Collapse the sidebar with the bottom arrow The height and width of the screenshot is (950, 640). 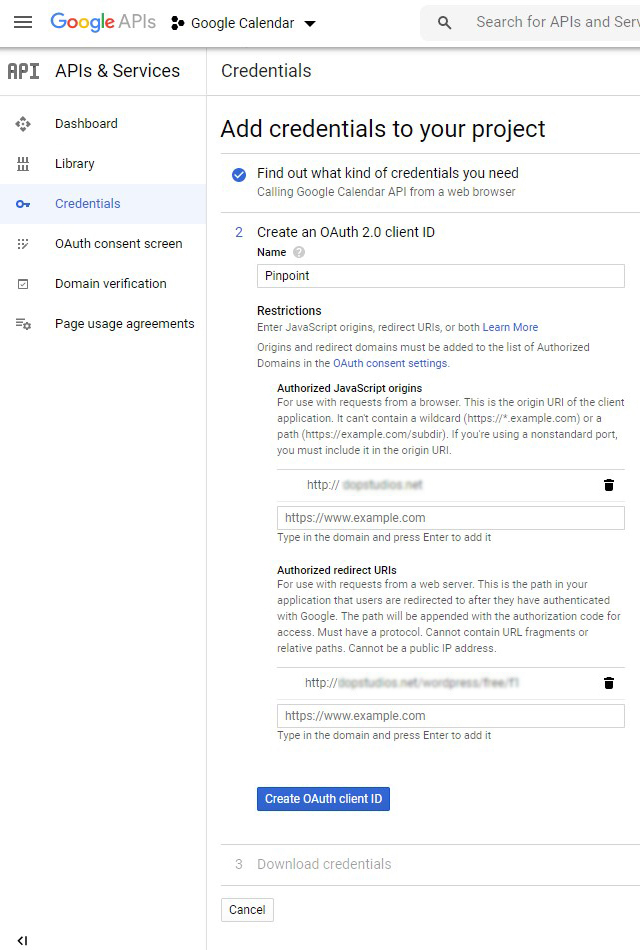22,940
